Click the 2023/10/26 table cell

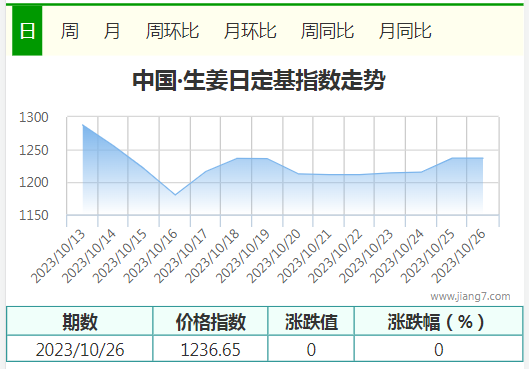[x=80, y=349]
